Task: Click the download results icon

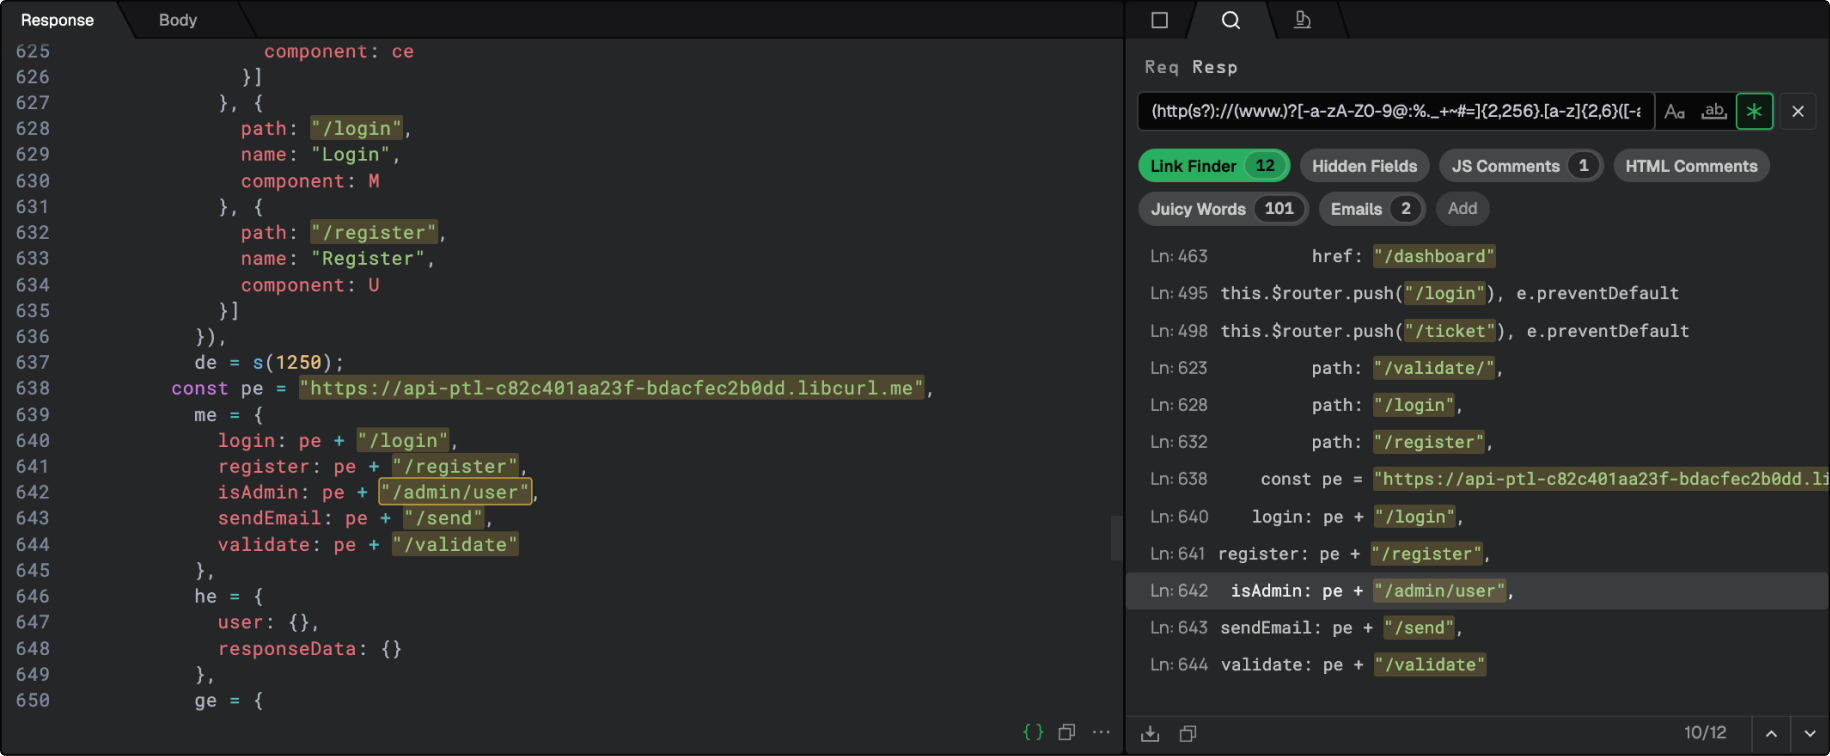Action: tap(1150, 734)
